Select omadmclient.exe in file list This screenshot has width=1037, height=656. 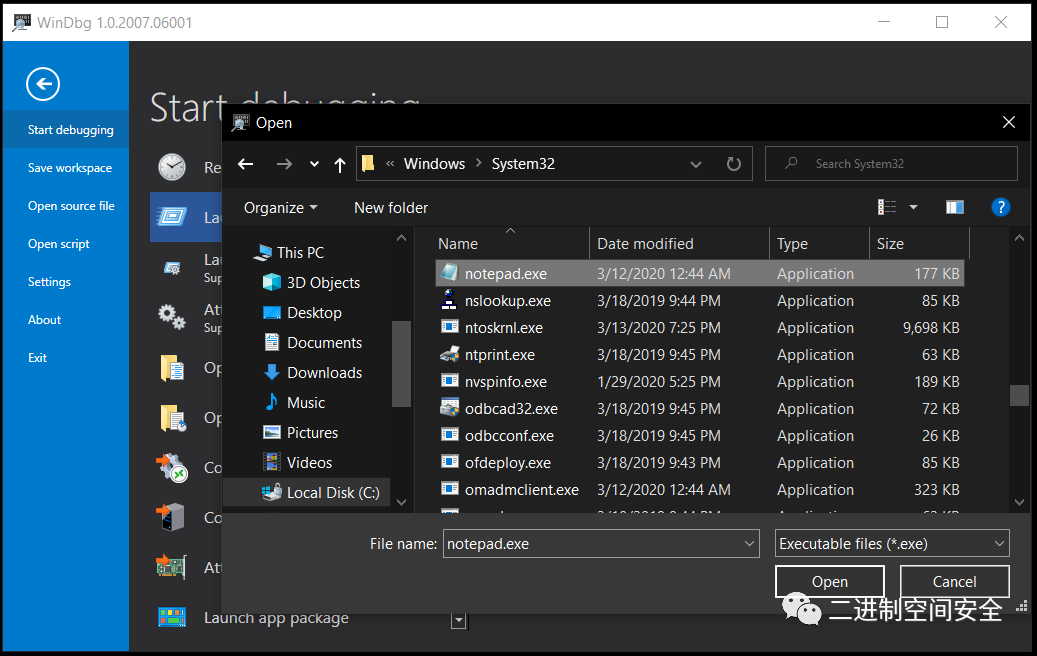pos(700,490)
